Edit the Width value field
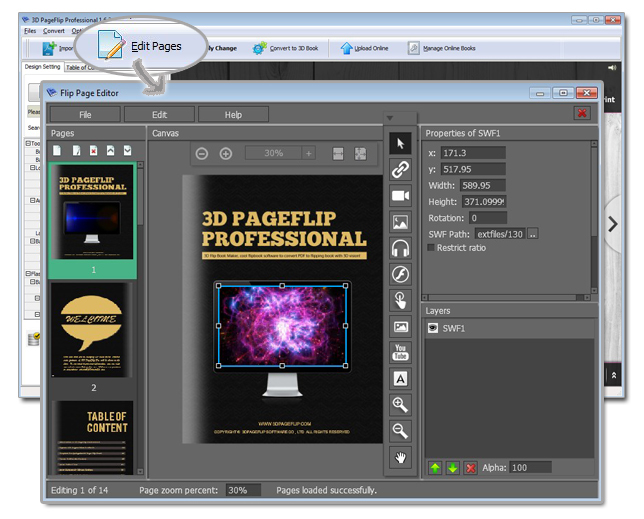Viewport: 644px width, 519px height. (483, 185)
